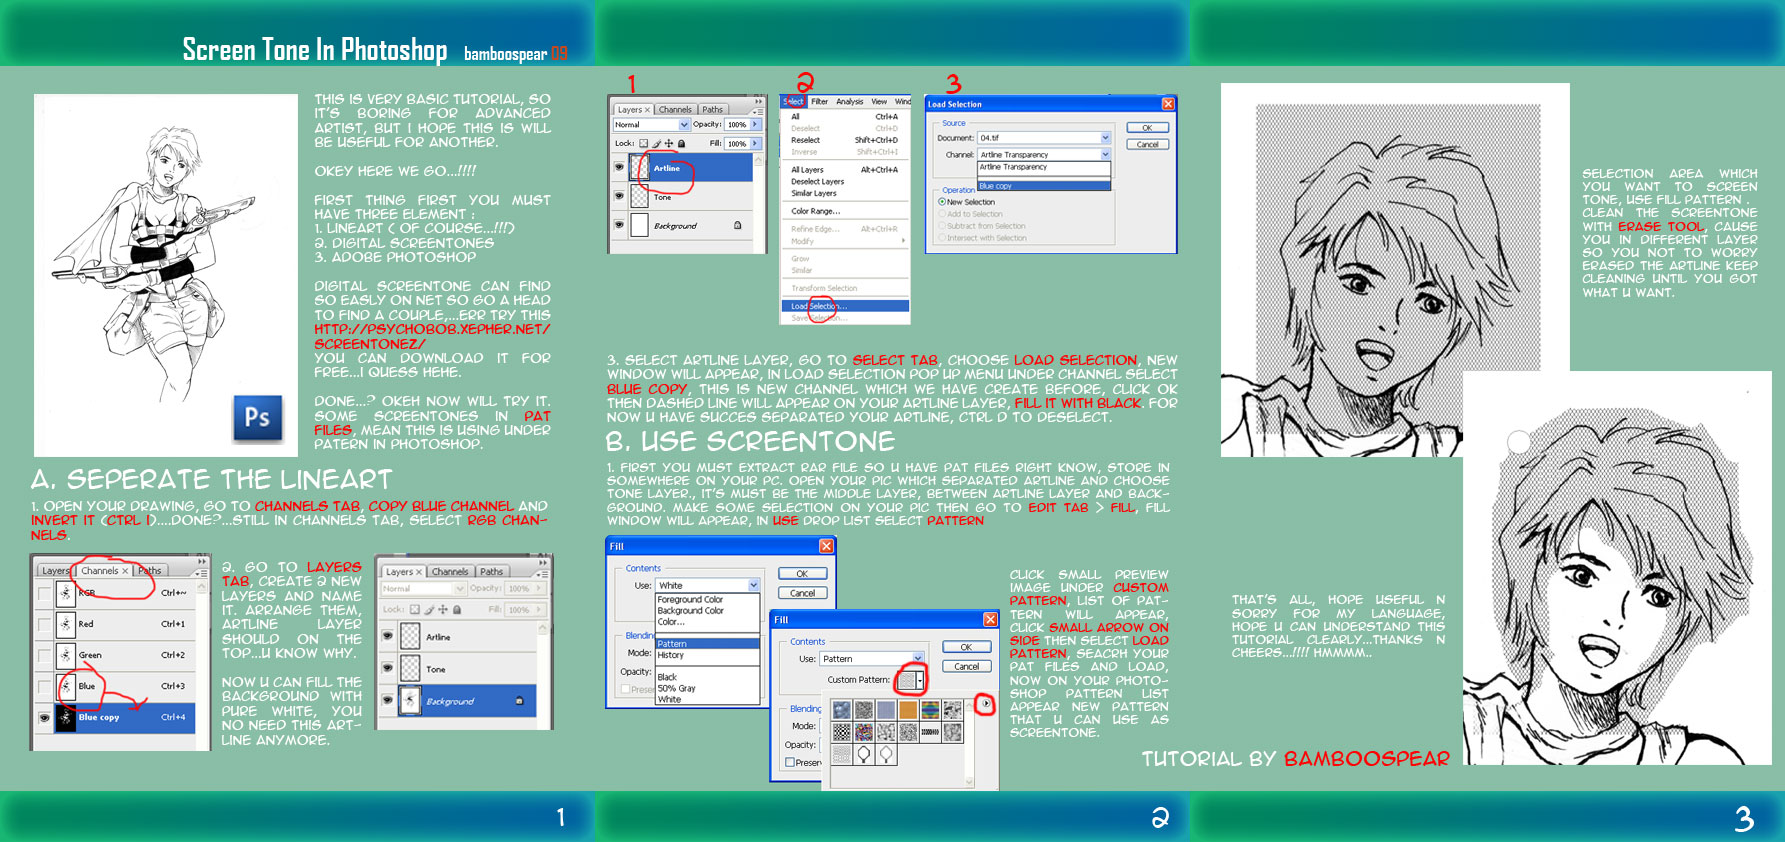This screenshot has height=842, width=1785.
Task: Select the New Selection radio button
Action: click(942, 202)
